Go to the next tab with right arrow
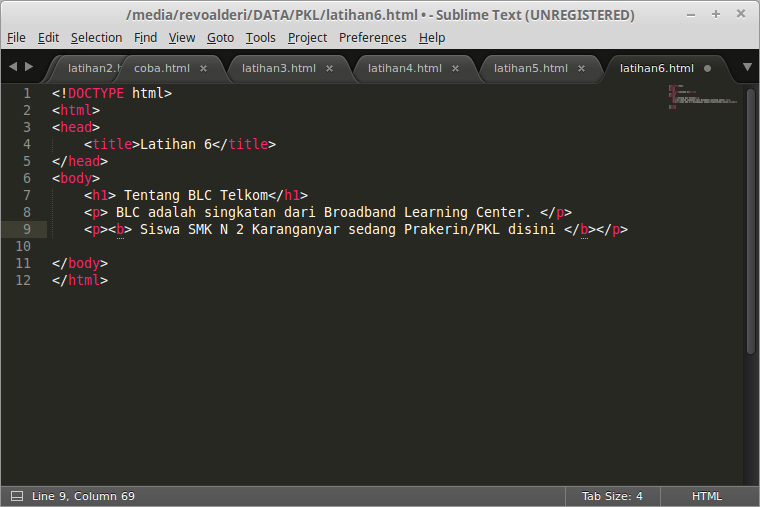The height and width of the screenshot is (507, 760). 29,66
